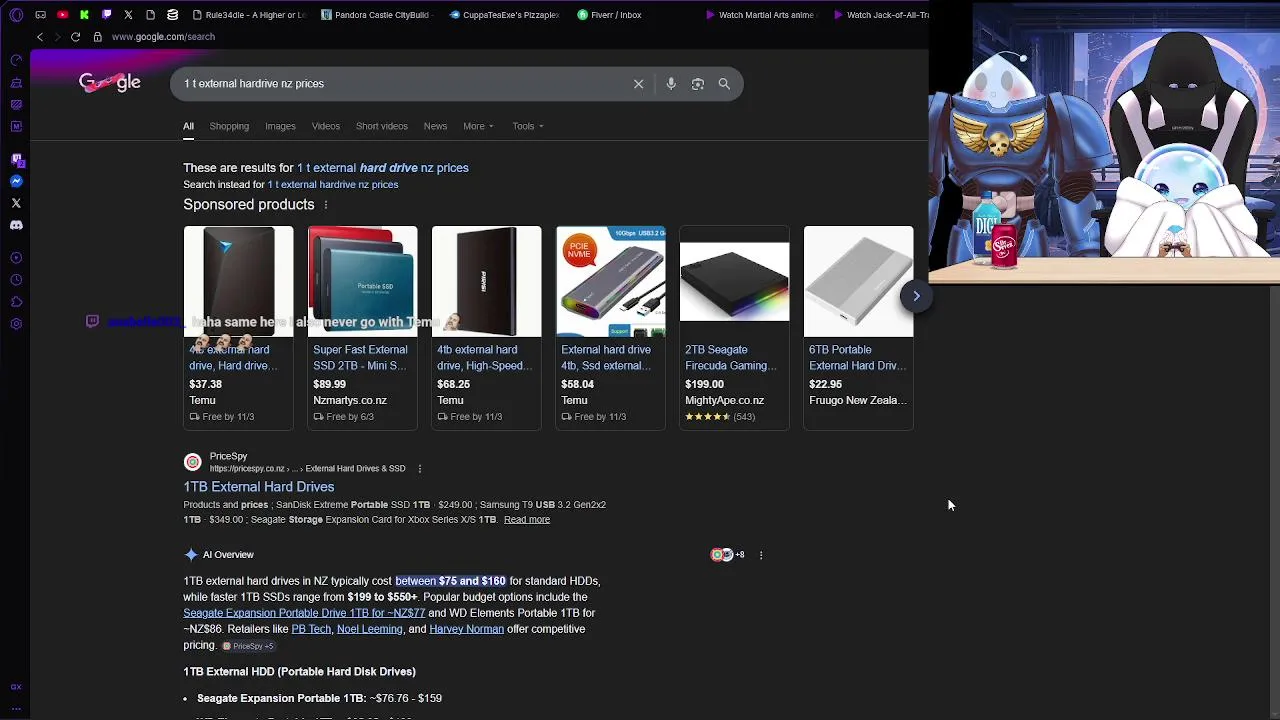Switch to Fiverr Inbox tab

(610, 15)
